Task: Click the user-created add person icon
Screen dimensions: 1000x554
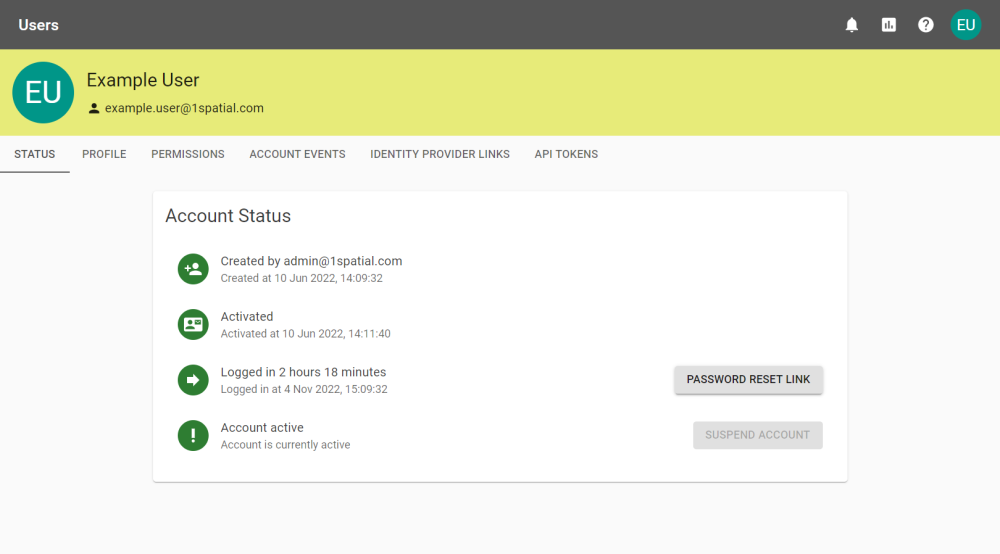Action: 193,269
